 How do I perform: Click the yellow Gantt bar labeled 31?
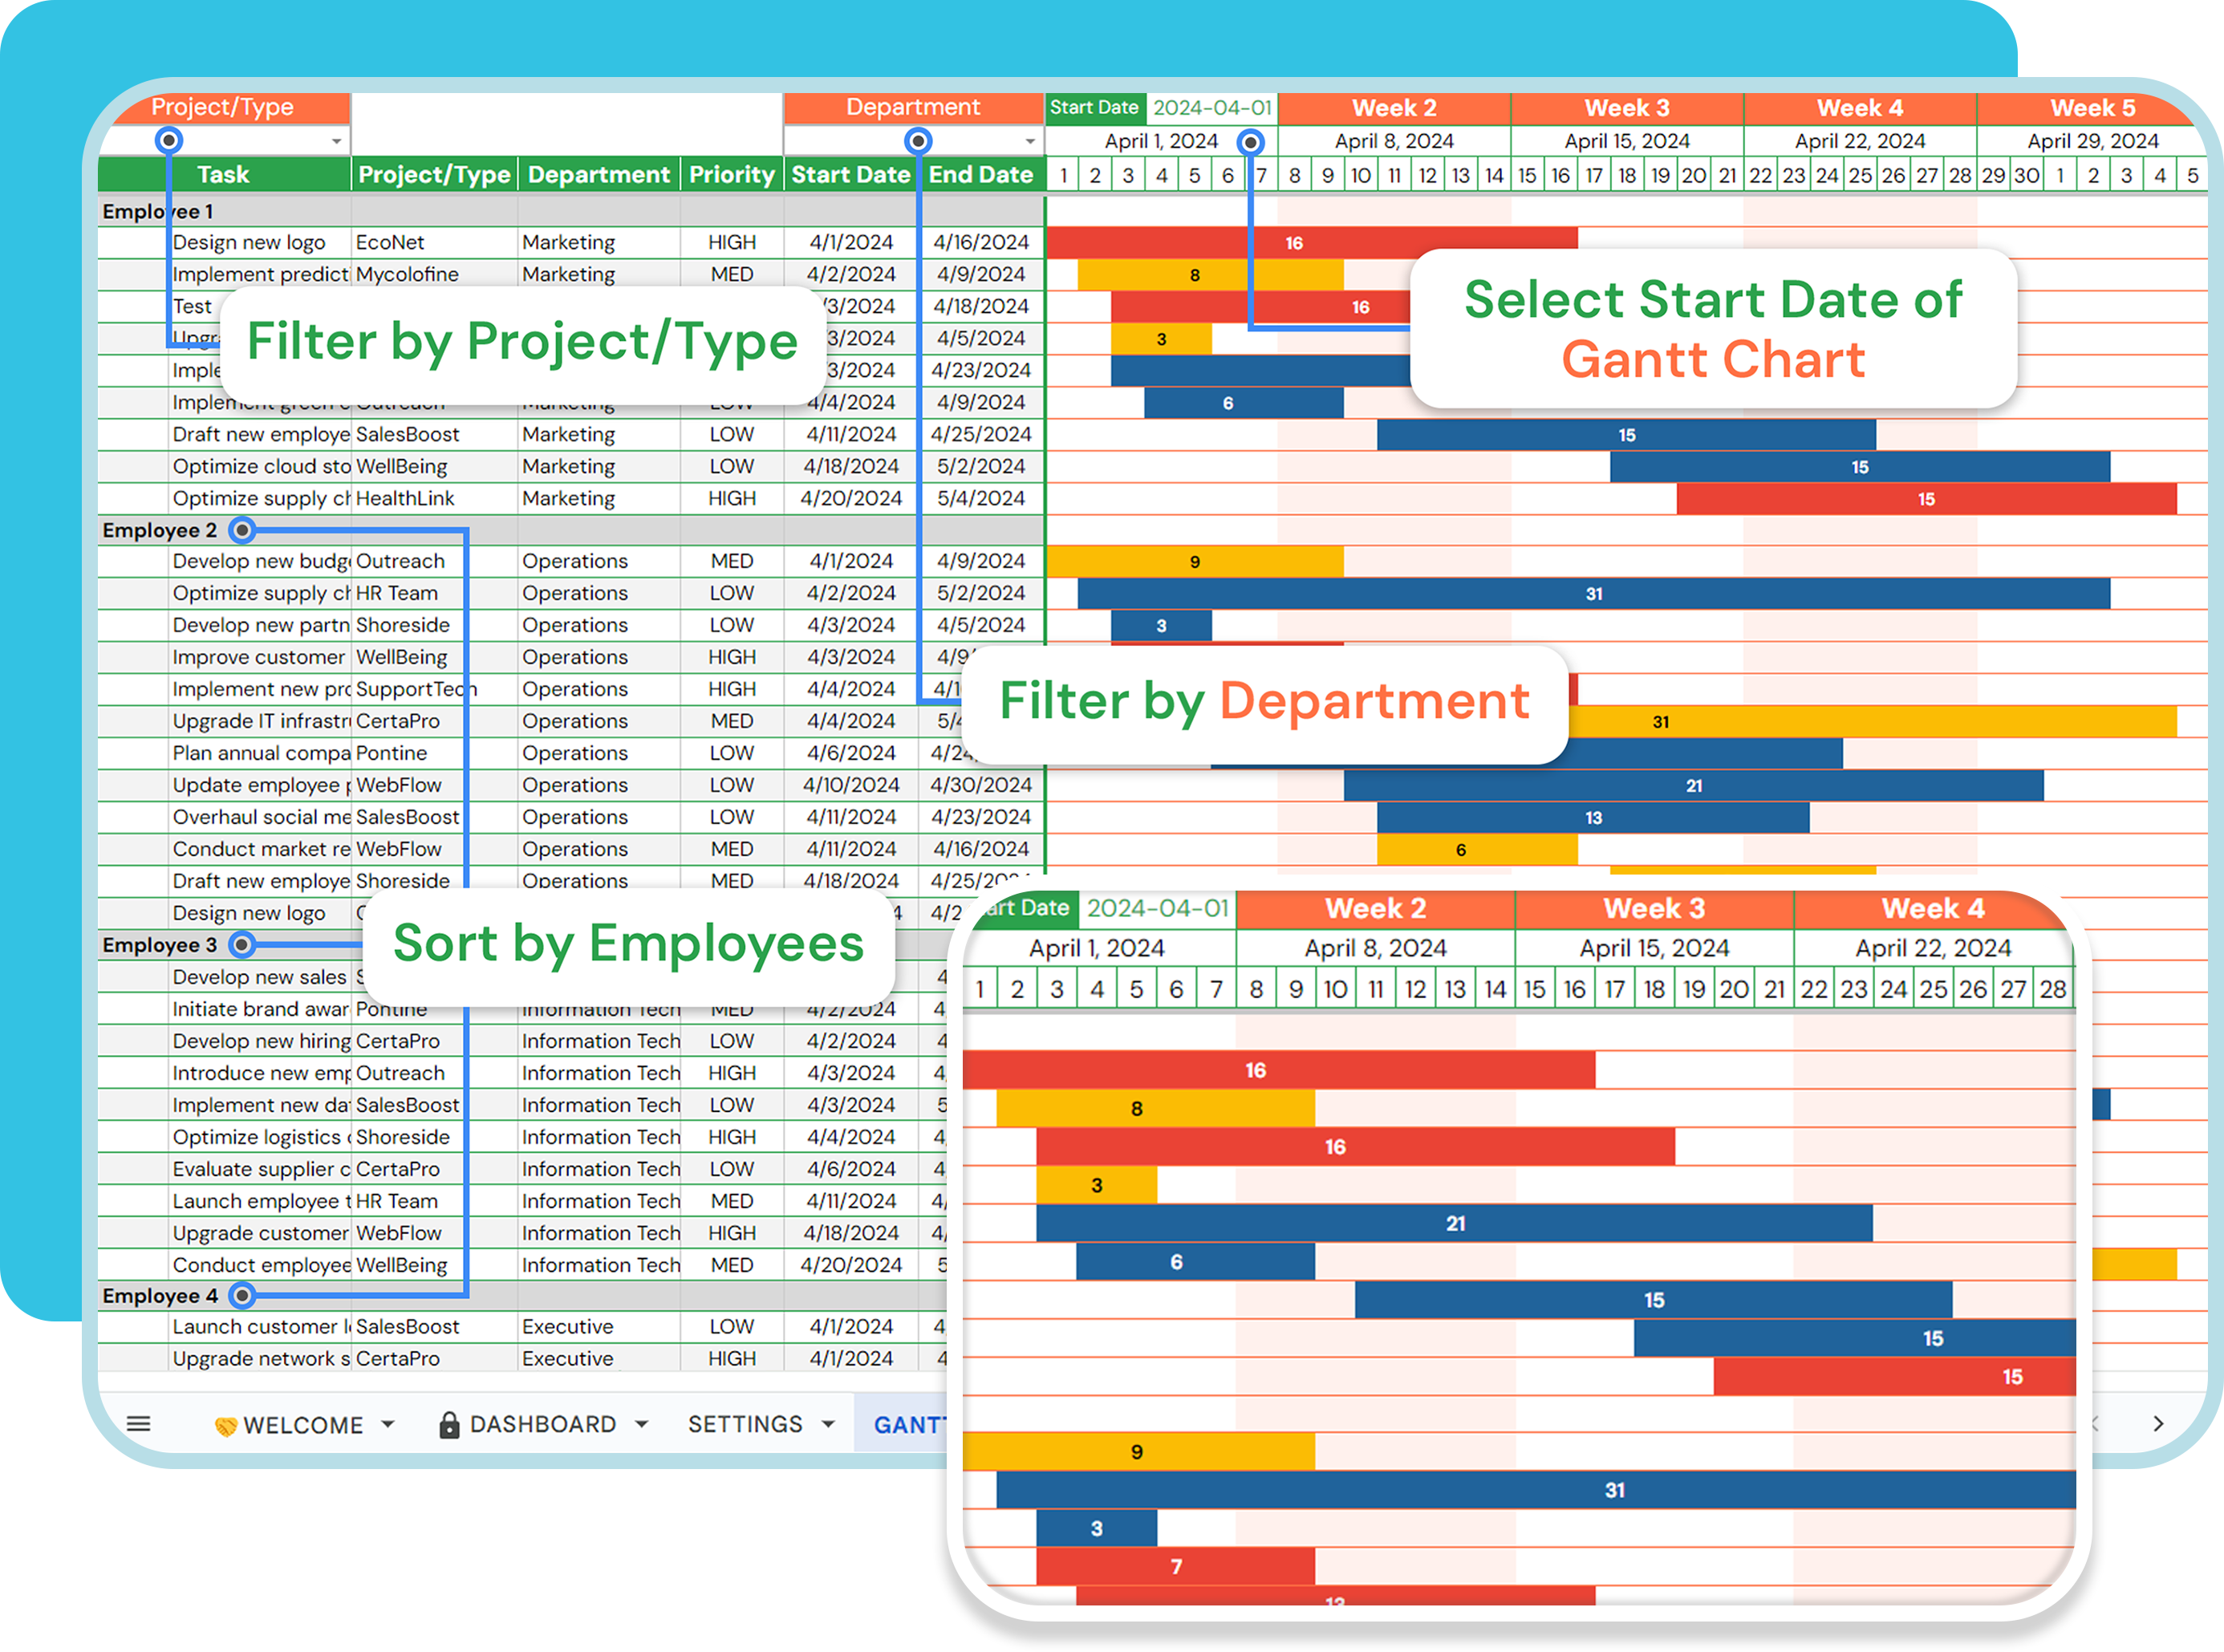click(x=1872, y=722)
